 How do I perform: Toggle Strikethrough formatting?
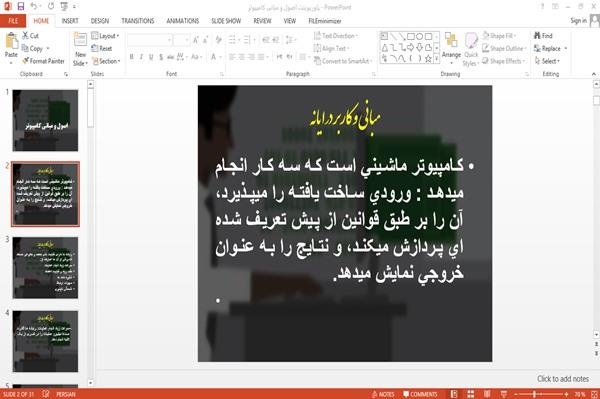pyautogui.click(x=171, y=57)
